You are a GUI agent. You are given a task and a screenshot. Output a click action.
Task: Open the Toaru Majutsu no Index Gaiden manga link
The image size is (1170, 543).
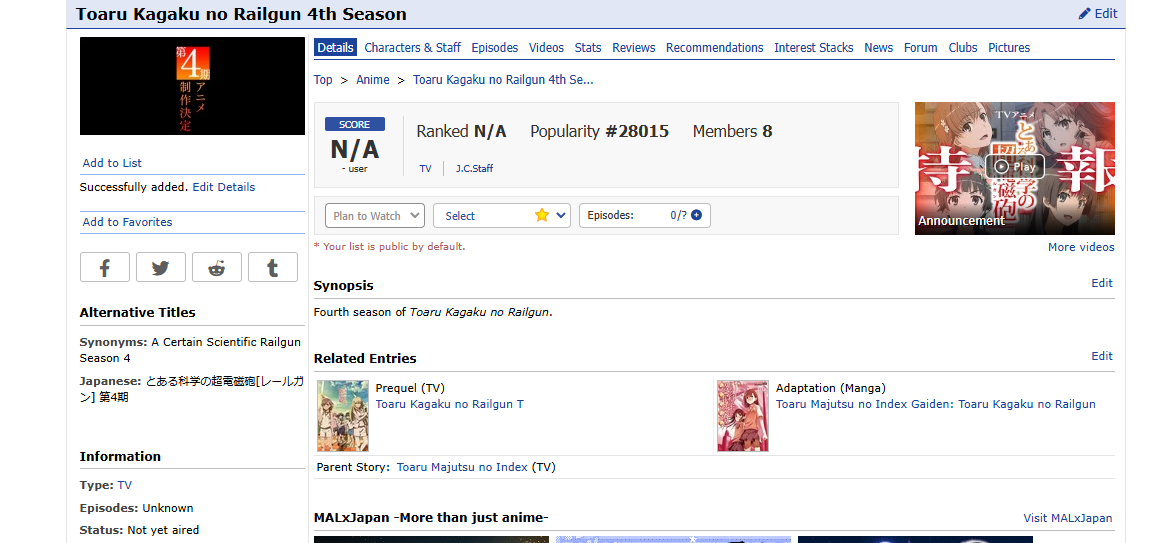click(936, 404)
